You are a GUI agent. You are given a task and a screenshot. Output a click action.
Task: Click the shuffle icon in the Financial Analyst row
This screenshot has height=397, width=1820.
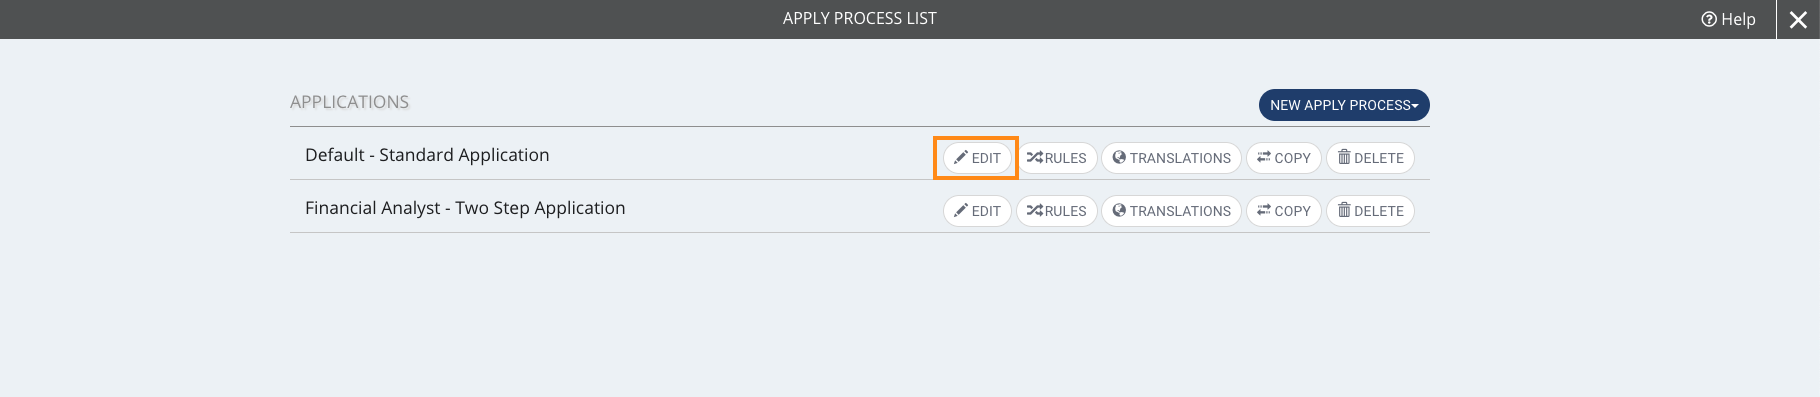point(1035,210)
